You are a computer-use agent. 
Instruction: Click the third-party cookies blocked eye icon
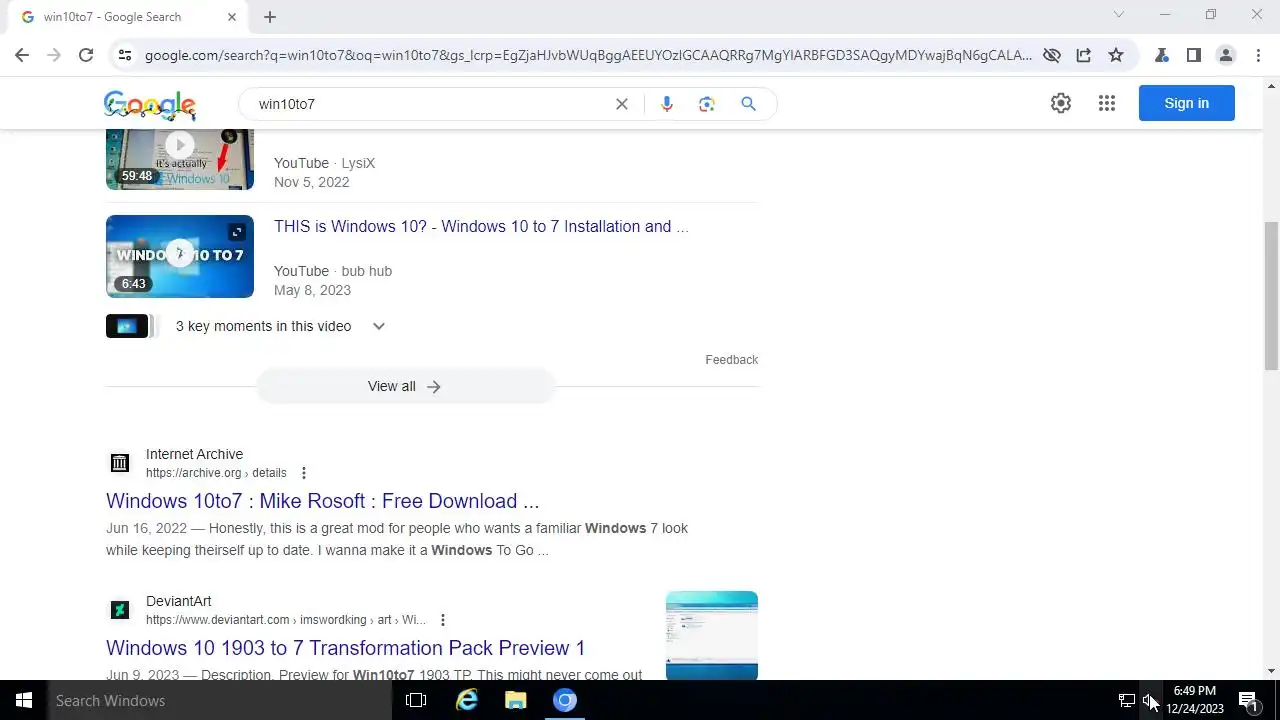[1051, 55]
